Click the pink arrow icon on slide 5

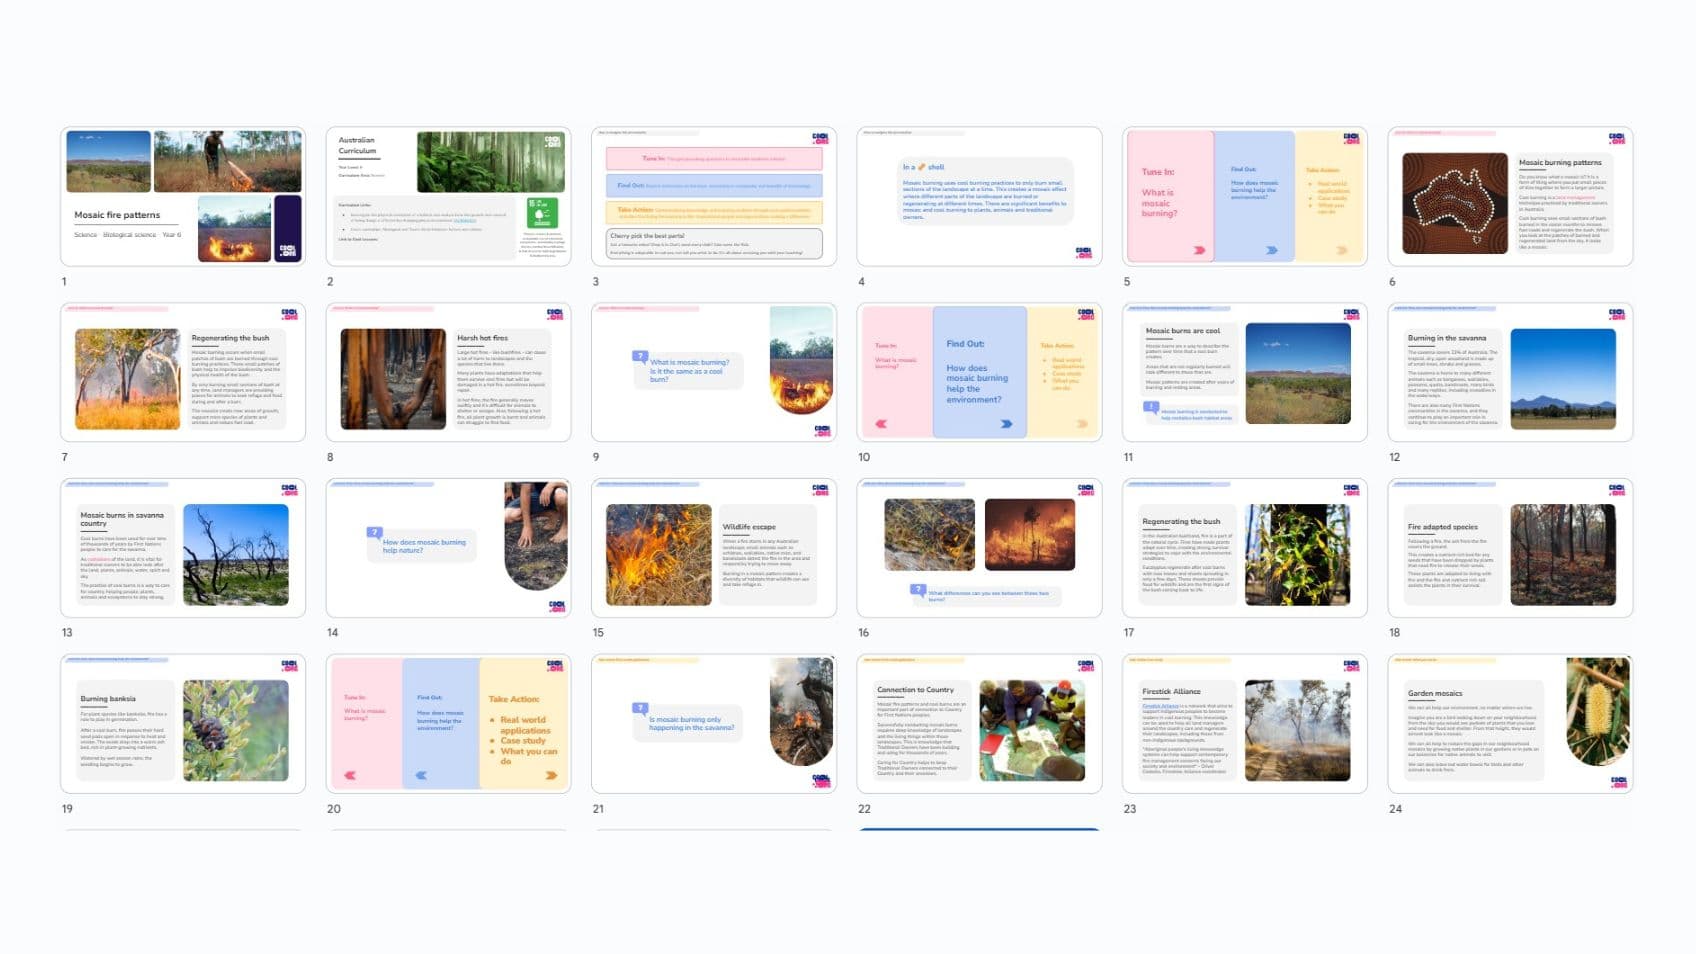[1198, 250]
